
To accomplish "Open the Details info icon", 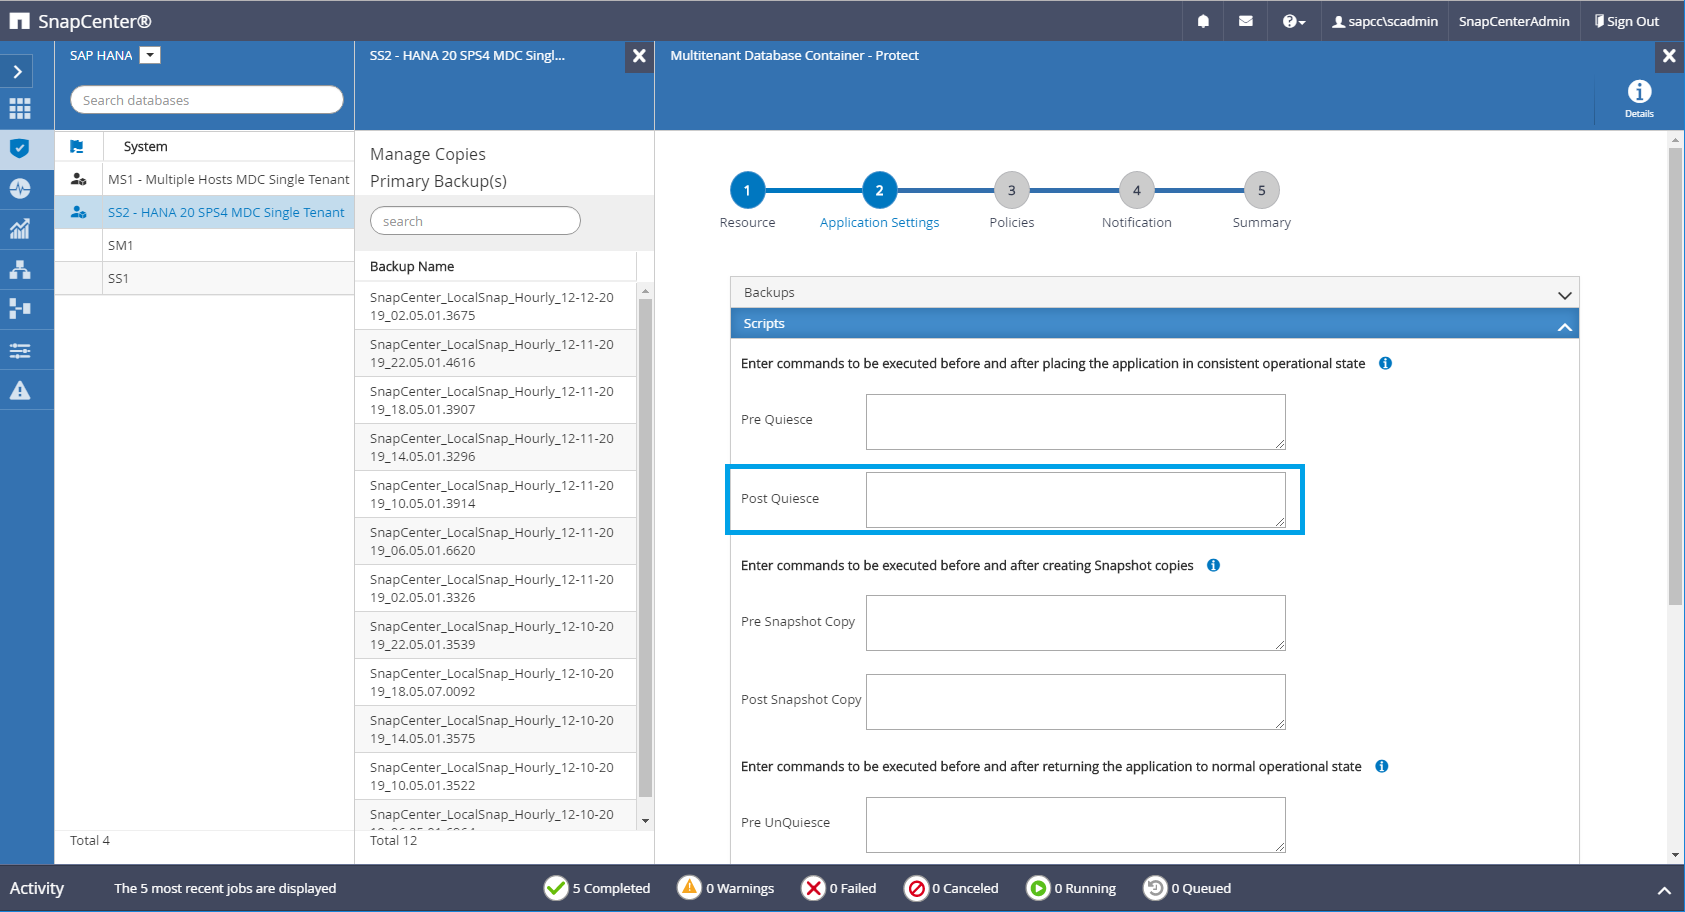I will tap(1639, 97).
